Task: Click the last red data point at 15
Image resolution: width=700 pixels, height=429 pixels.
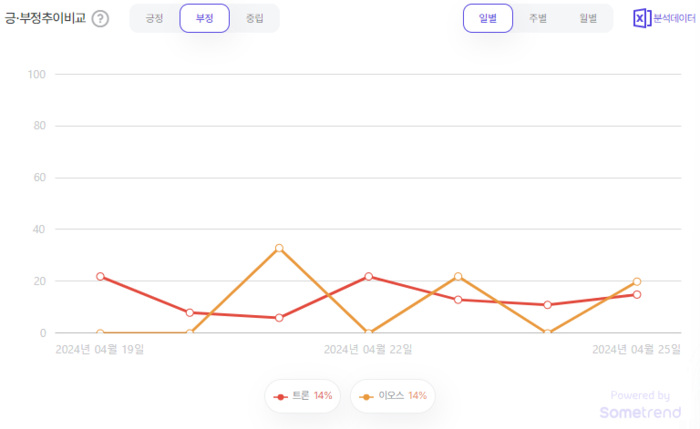Action: [636, 295]
